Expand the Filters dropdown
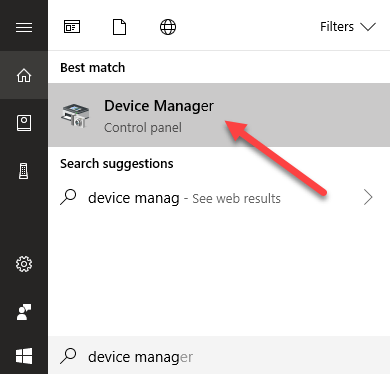 (348, 27)
